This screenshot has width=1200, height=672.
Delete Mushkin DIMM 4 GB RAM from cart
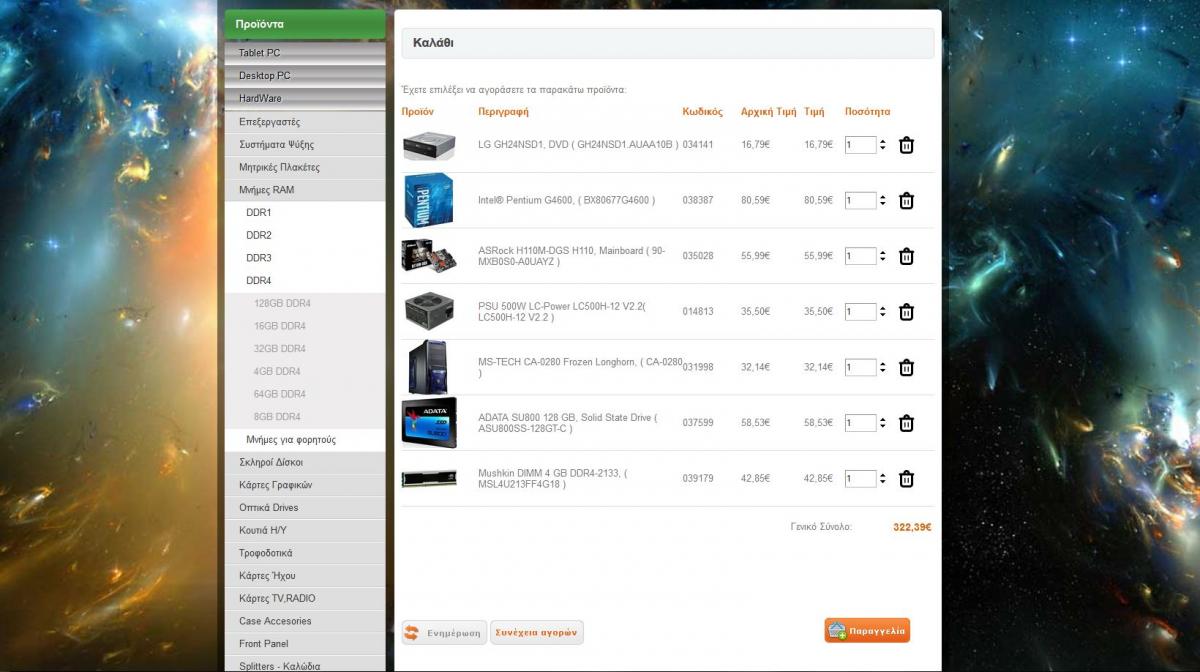point(906,479)
